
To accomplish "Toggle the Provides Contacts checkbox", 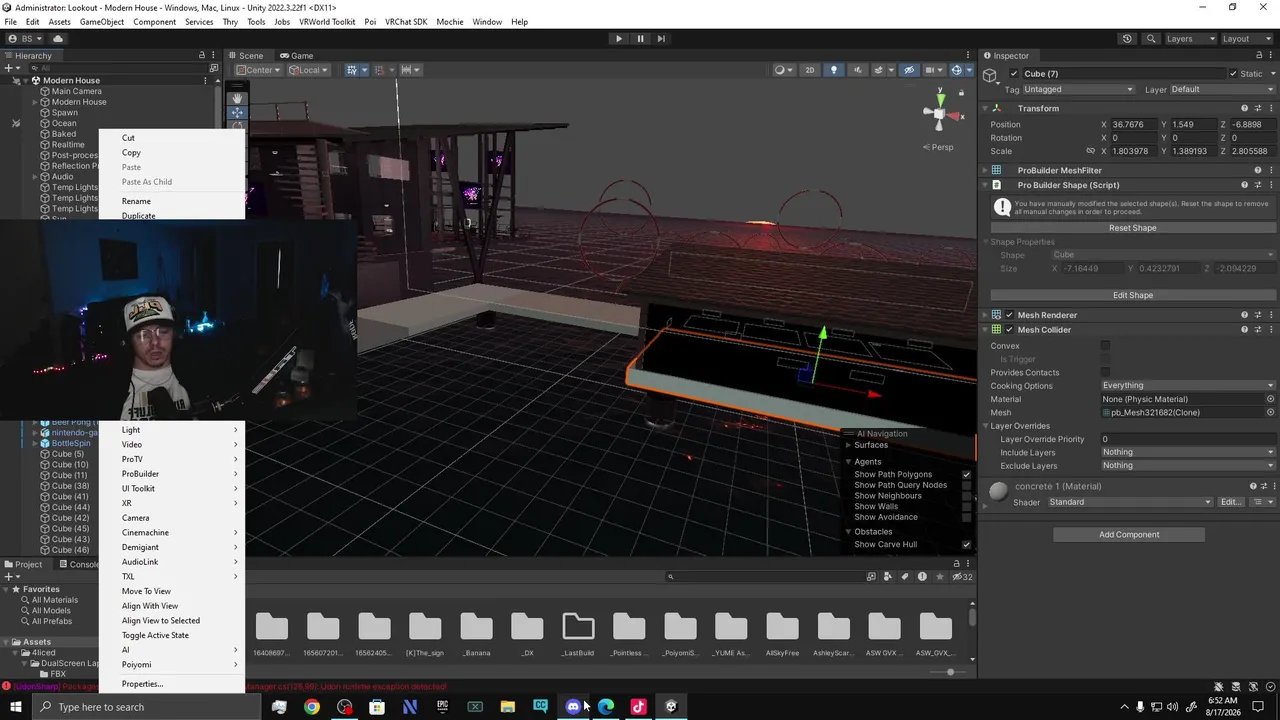I will (x=1105, y=372).
